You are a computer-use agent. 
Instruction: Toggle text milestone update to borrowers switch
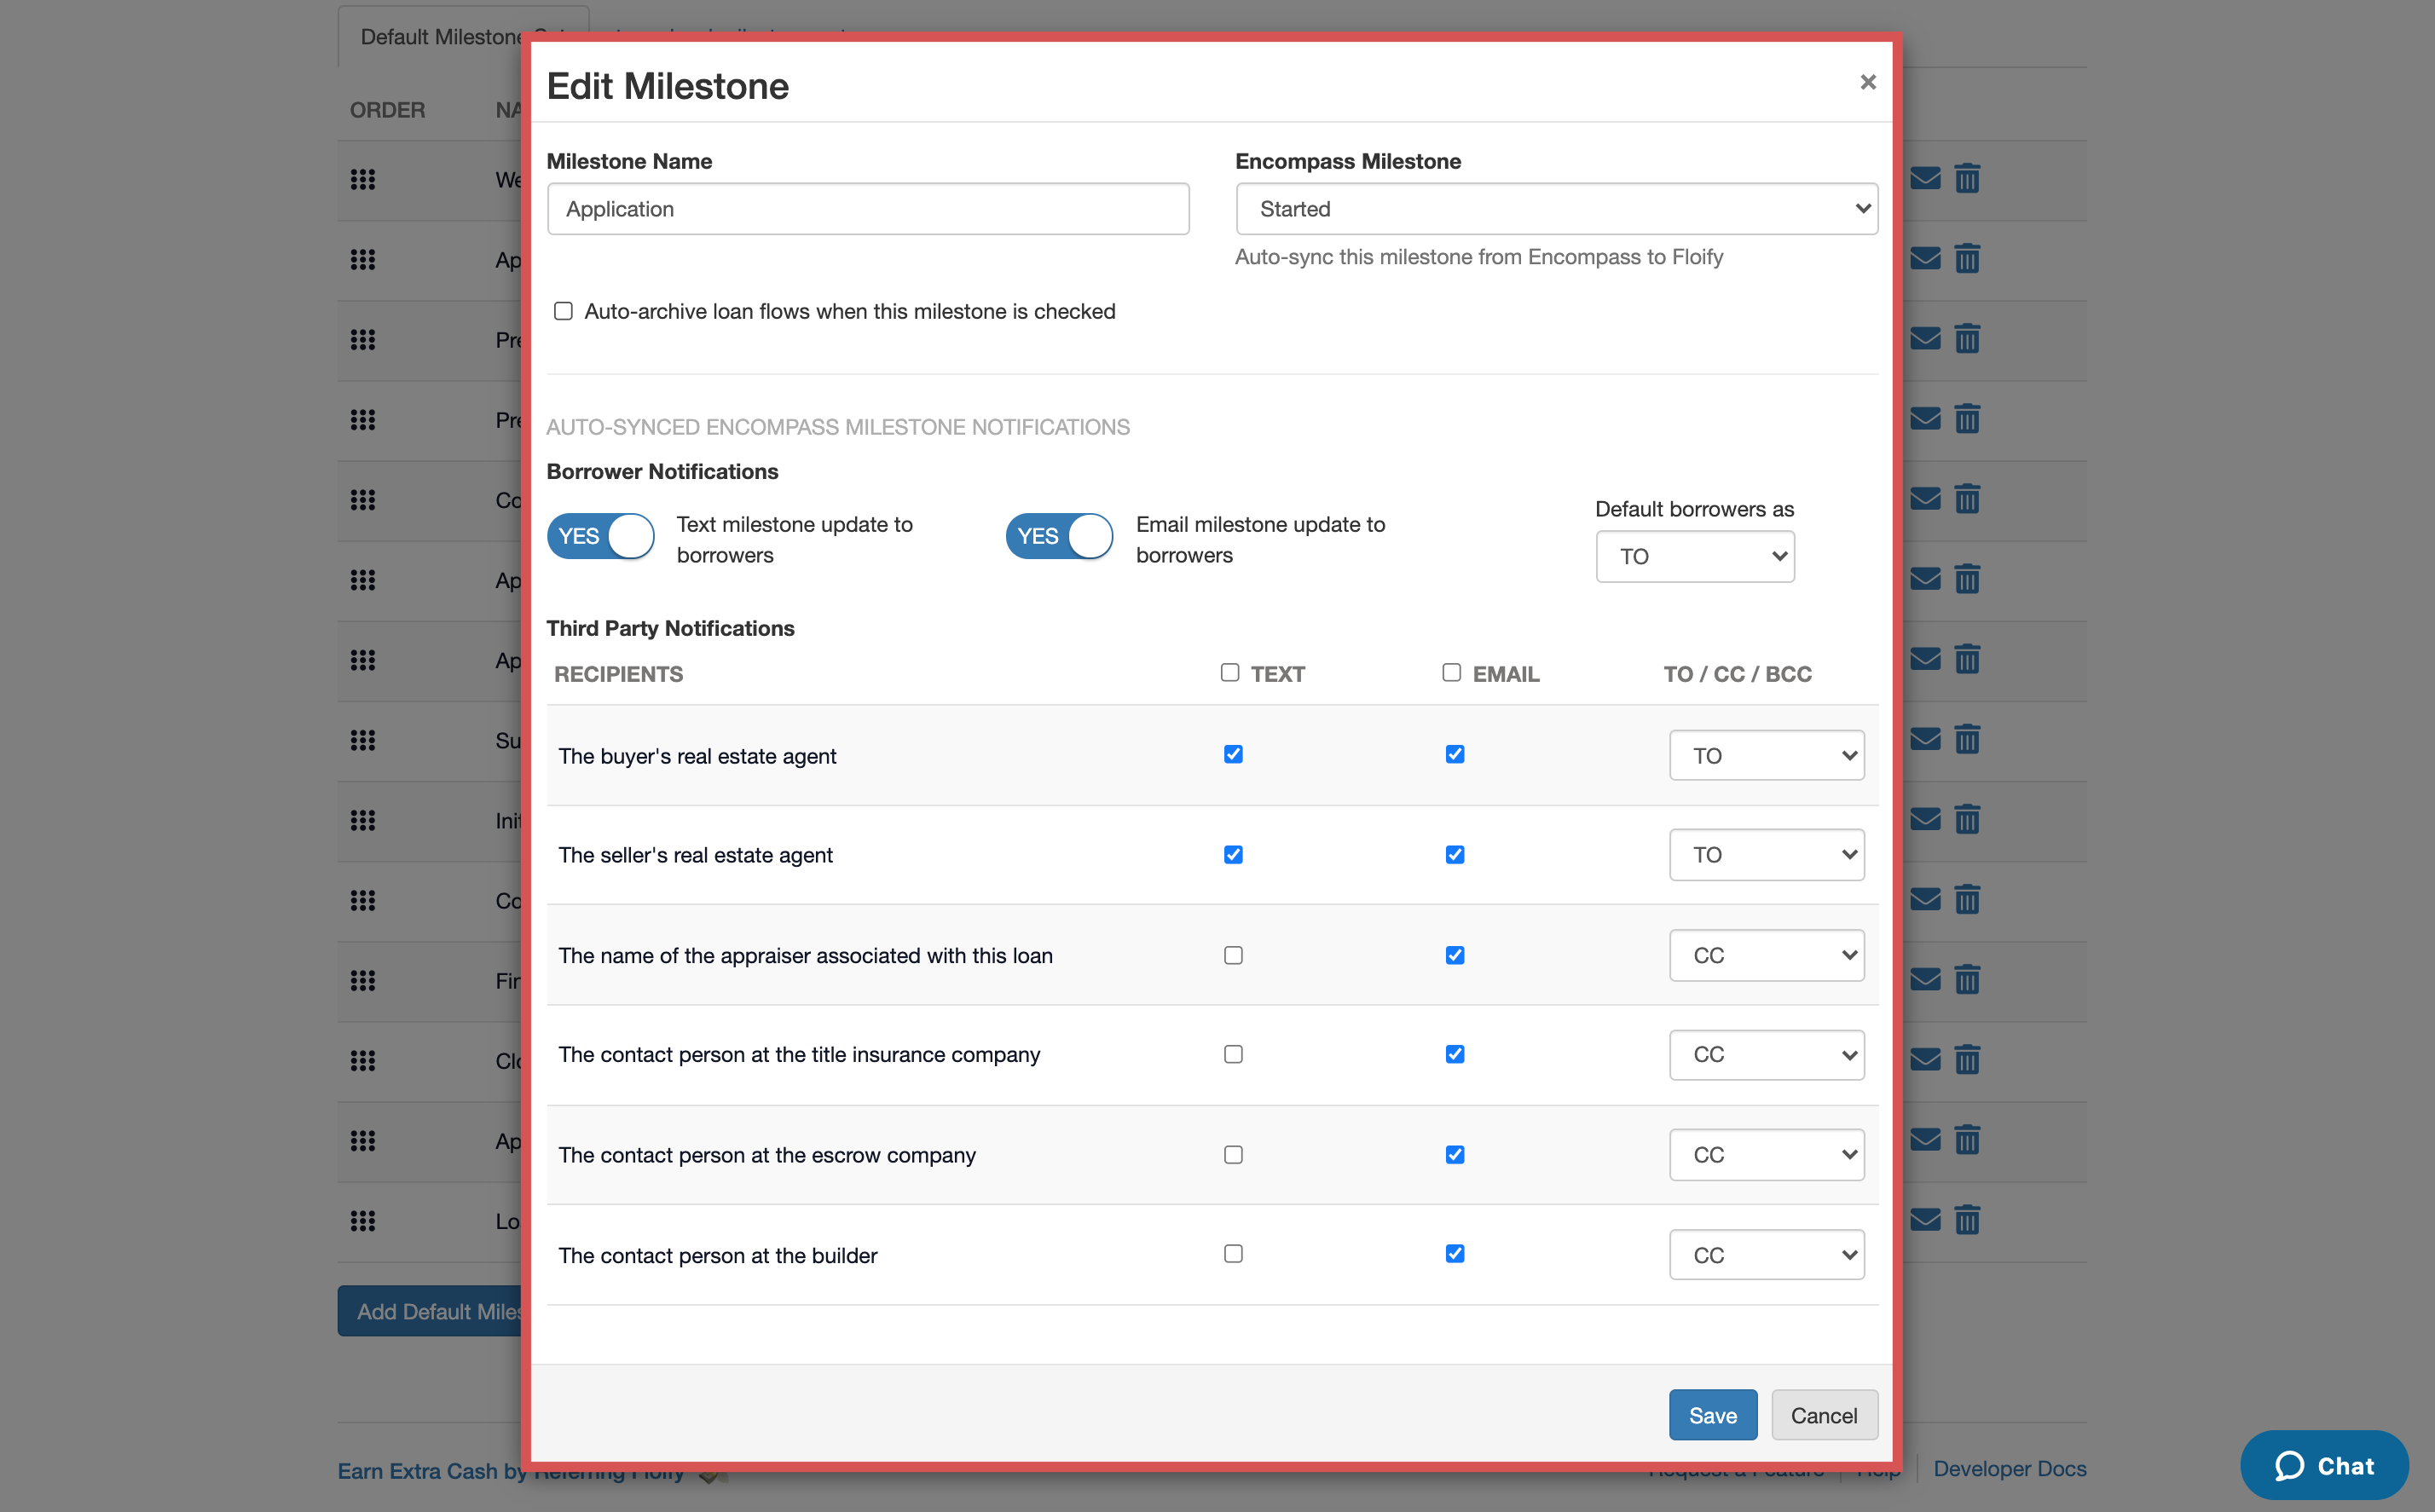(601, 536)
